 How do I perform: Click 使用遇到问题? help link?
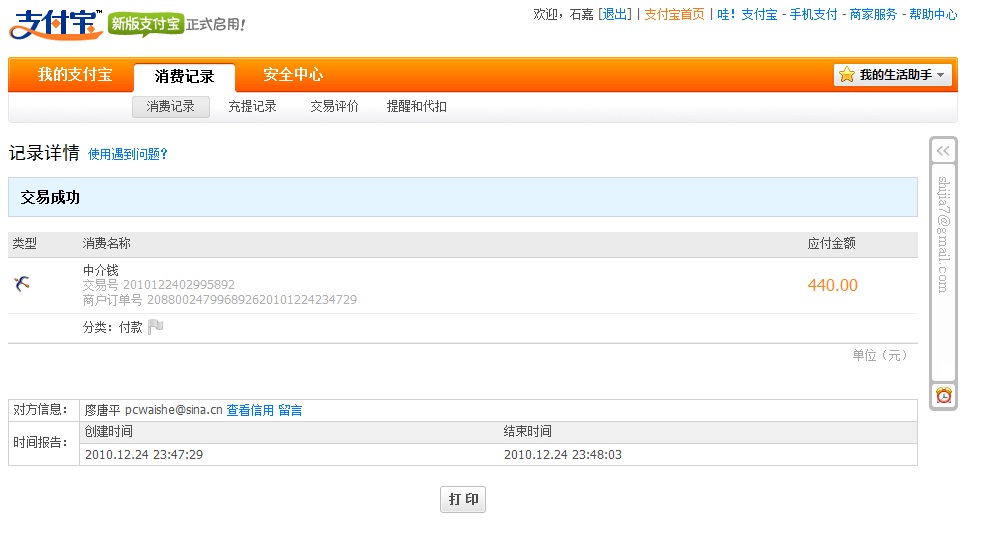128,154
